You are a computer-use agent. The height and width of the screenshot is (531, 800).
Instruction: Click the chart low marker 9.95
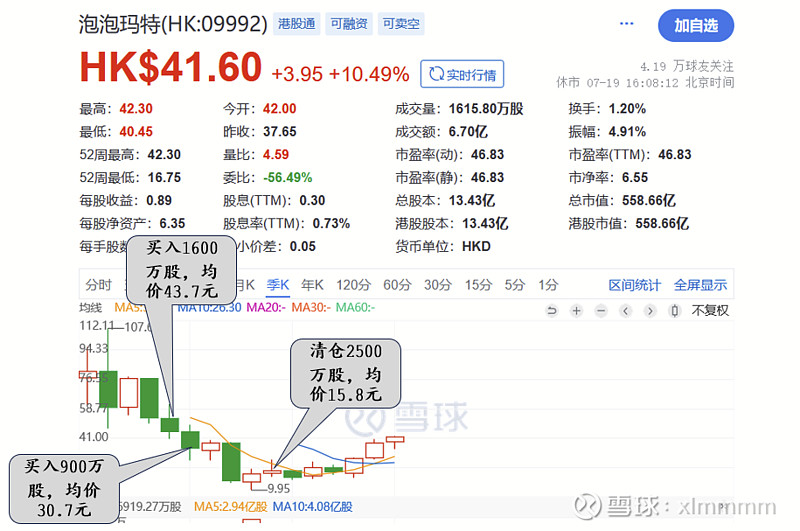coord(279,489)
